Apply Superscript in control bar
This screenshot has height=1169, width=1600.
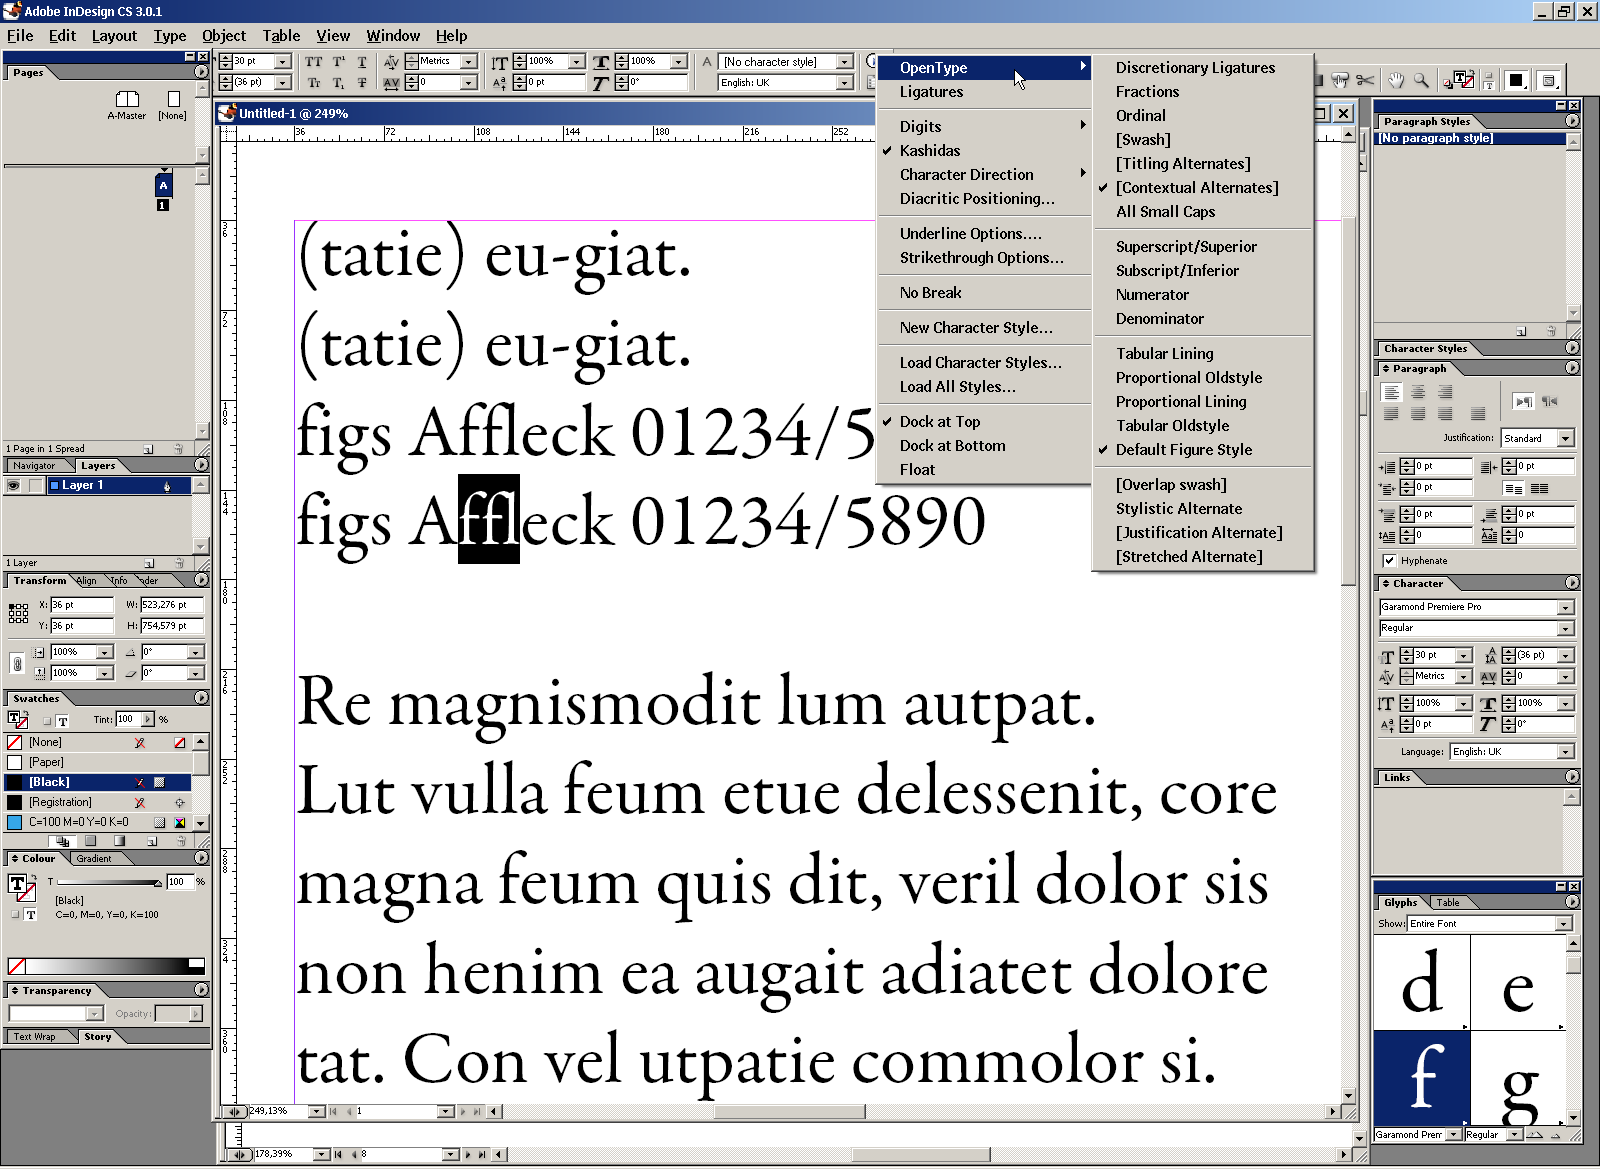pos(339,62)
